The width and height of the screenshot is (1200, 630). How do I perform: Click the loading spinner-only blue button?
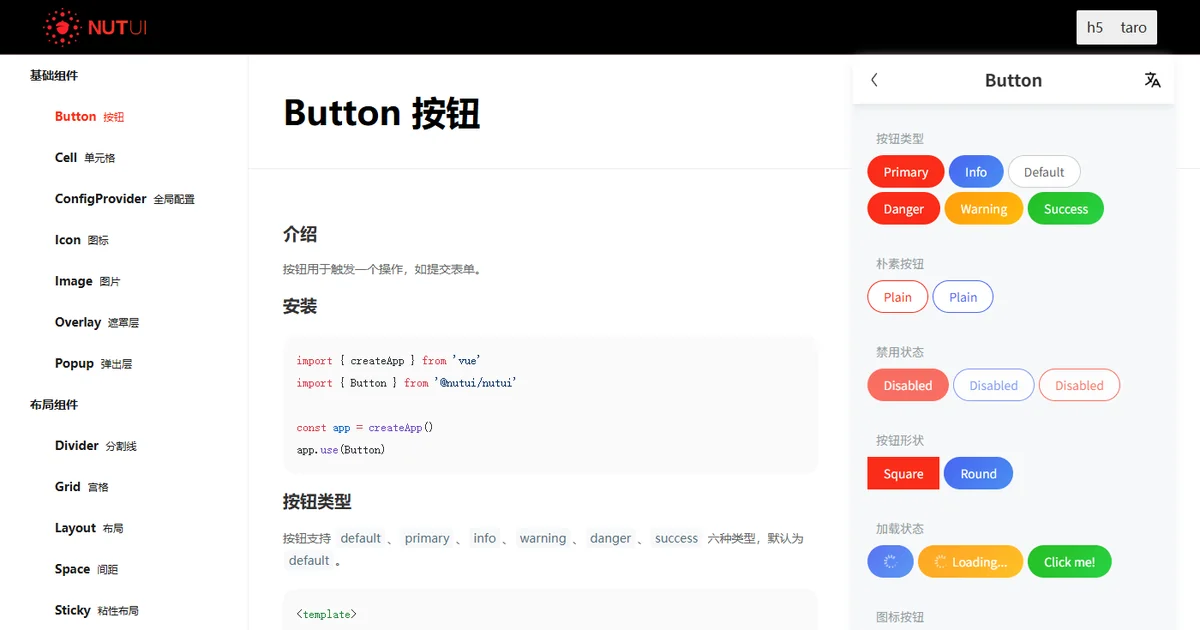[890, 562]
